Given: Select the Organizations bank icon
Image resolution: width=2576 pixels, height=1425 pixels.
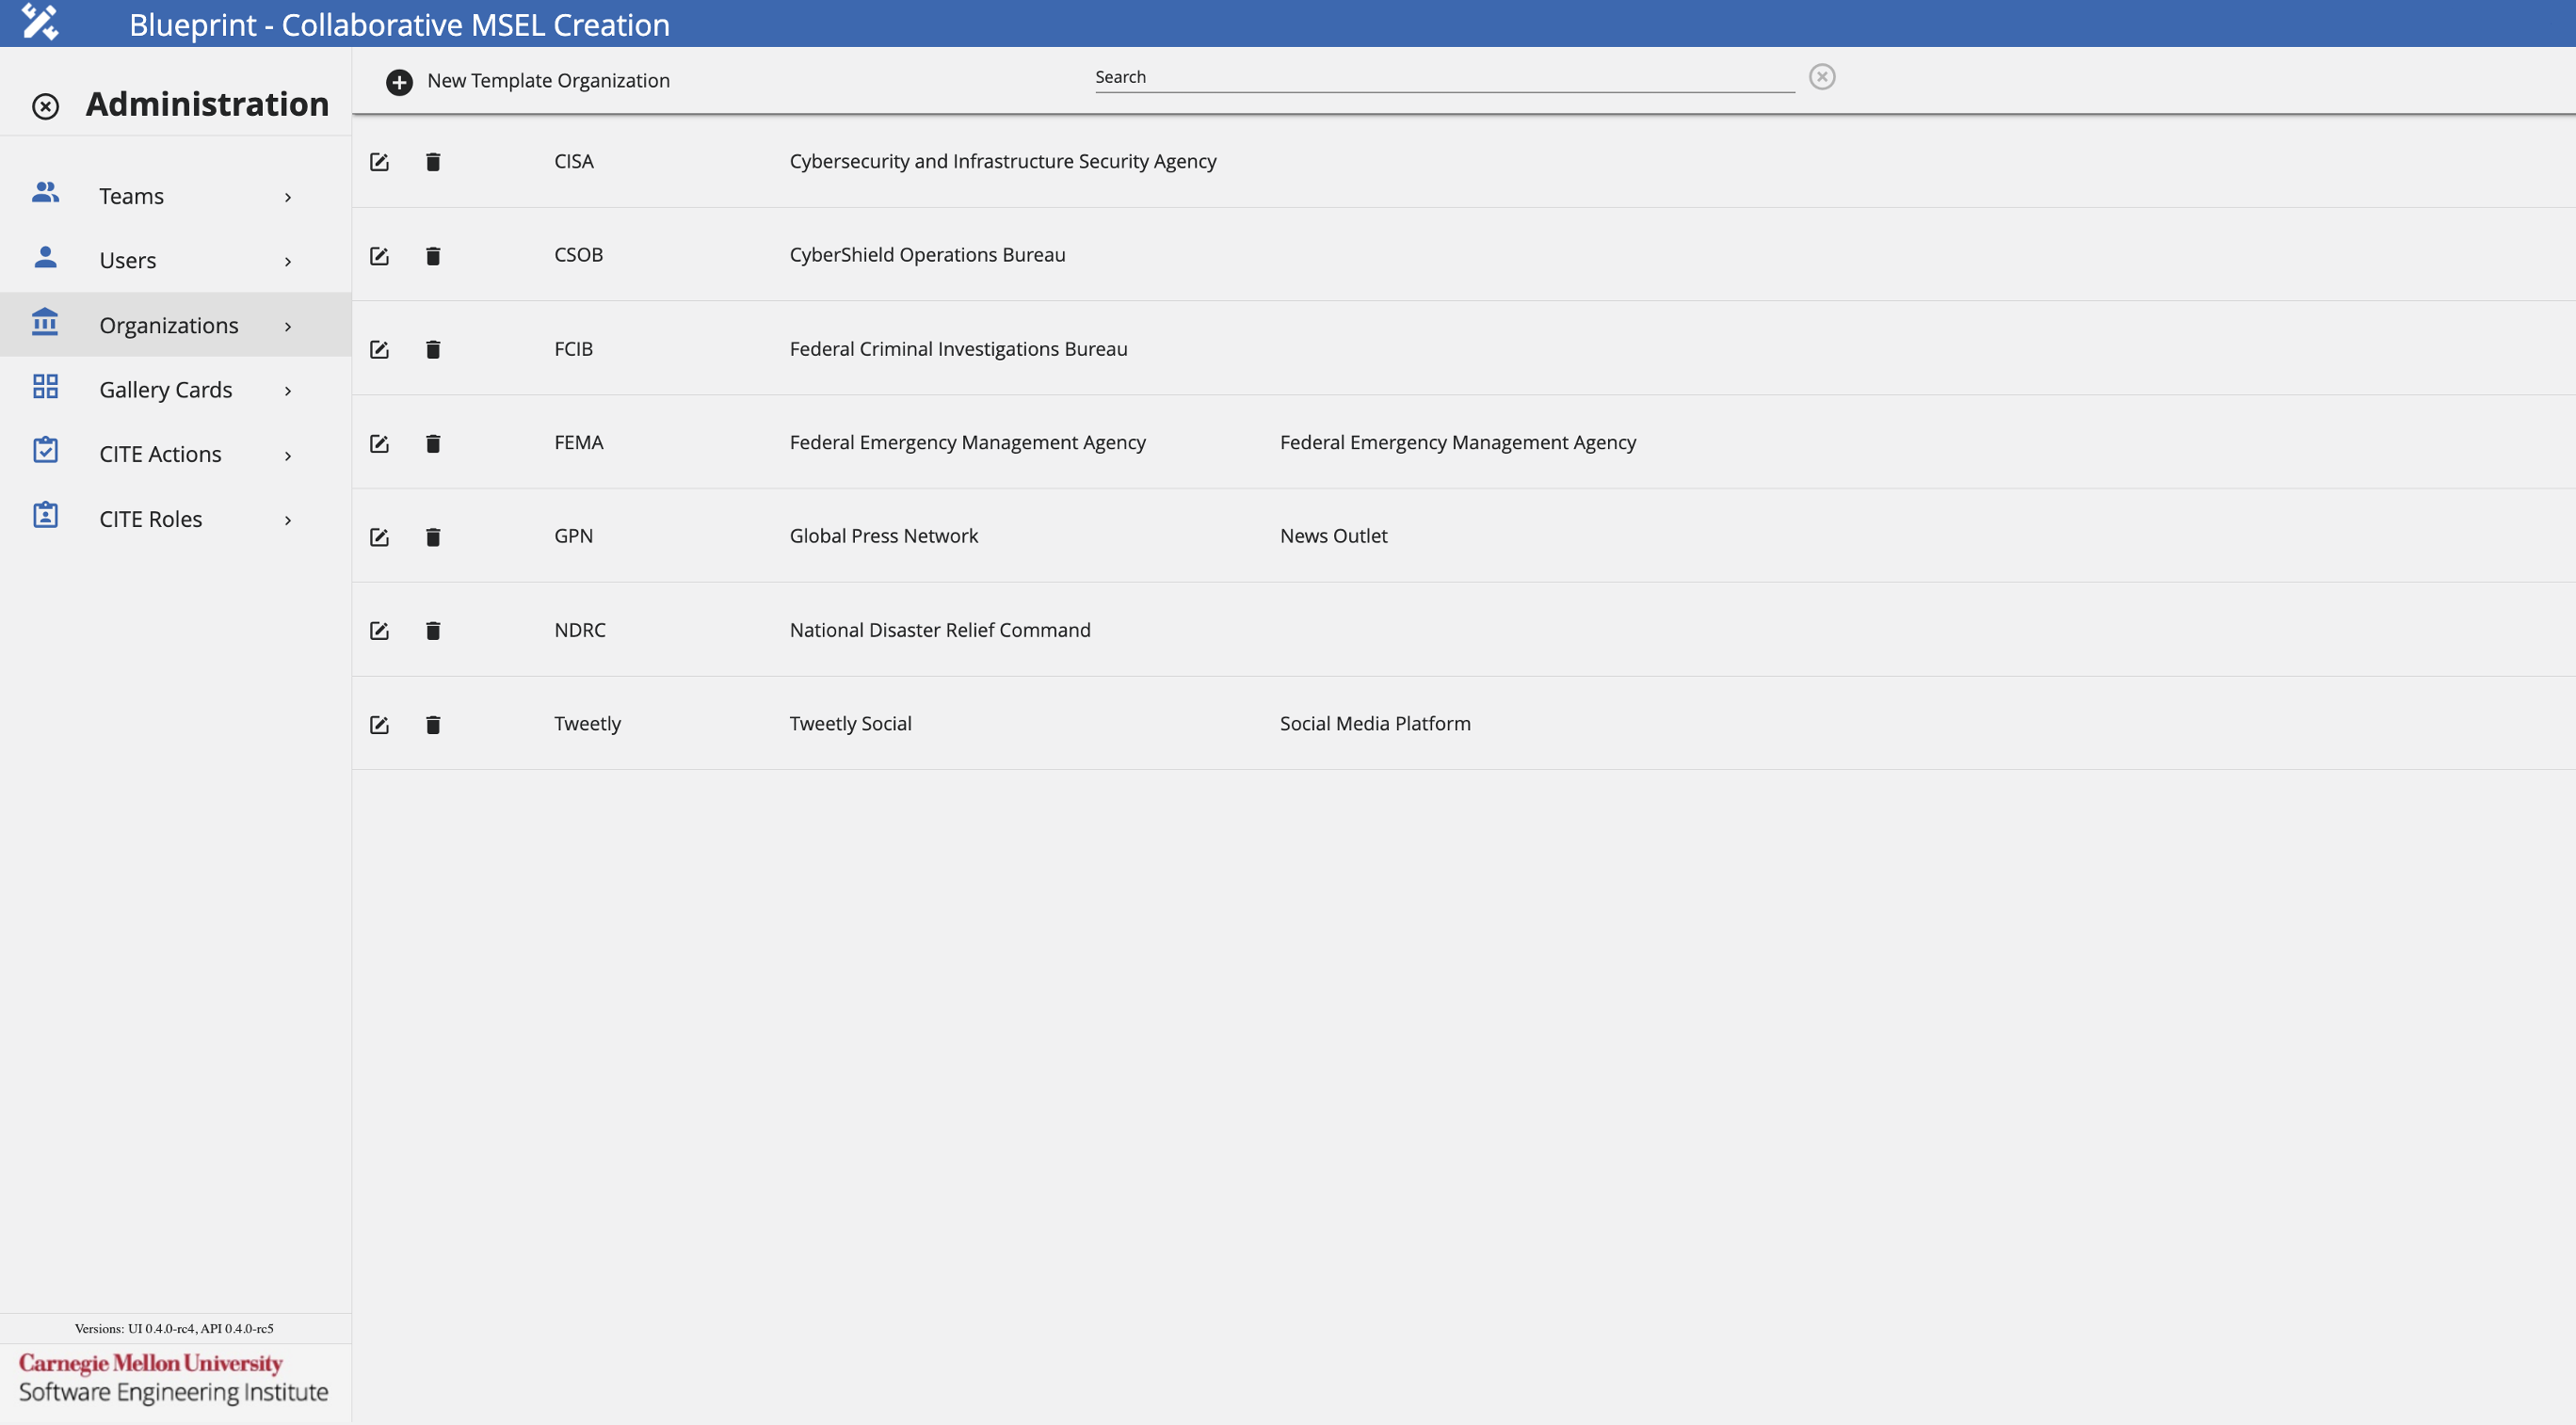Looking at the screenshot, I should coord(46,322).
